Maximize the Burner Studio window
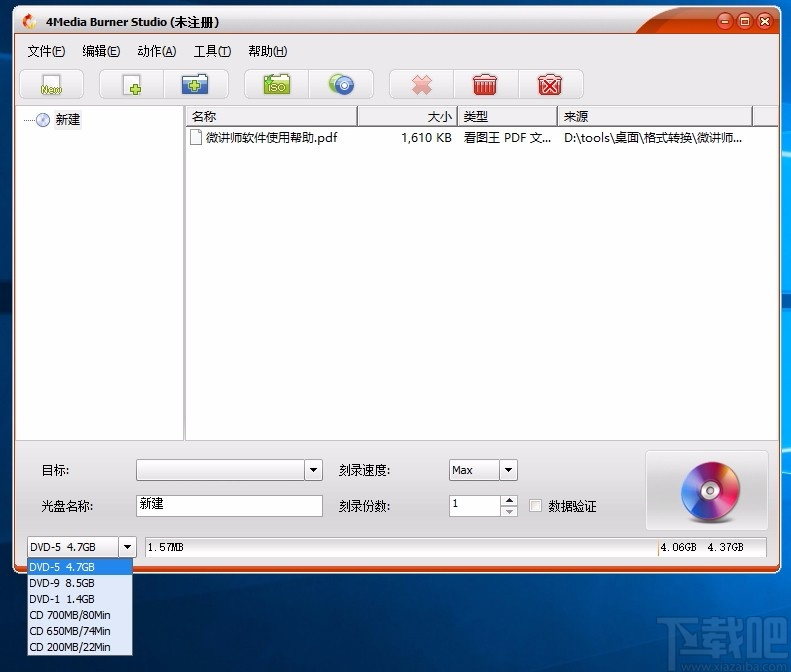This screenshot has width=791, height=672. [745, 21]
